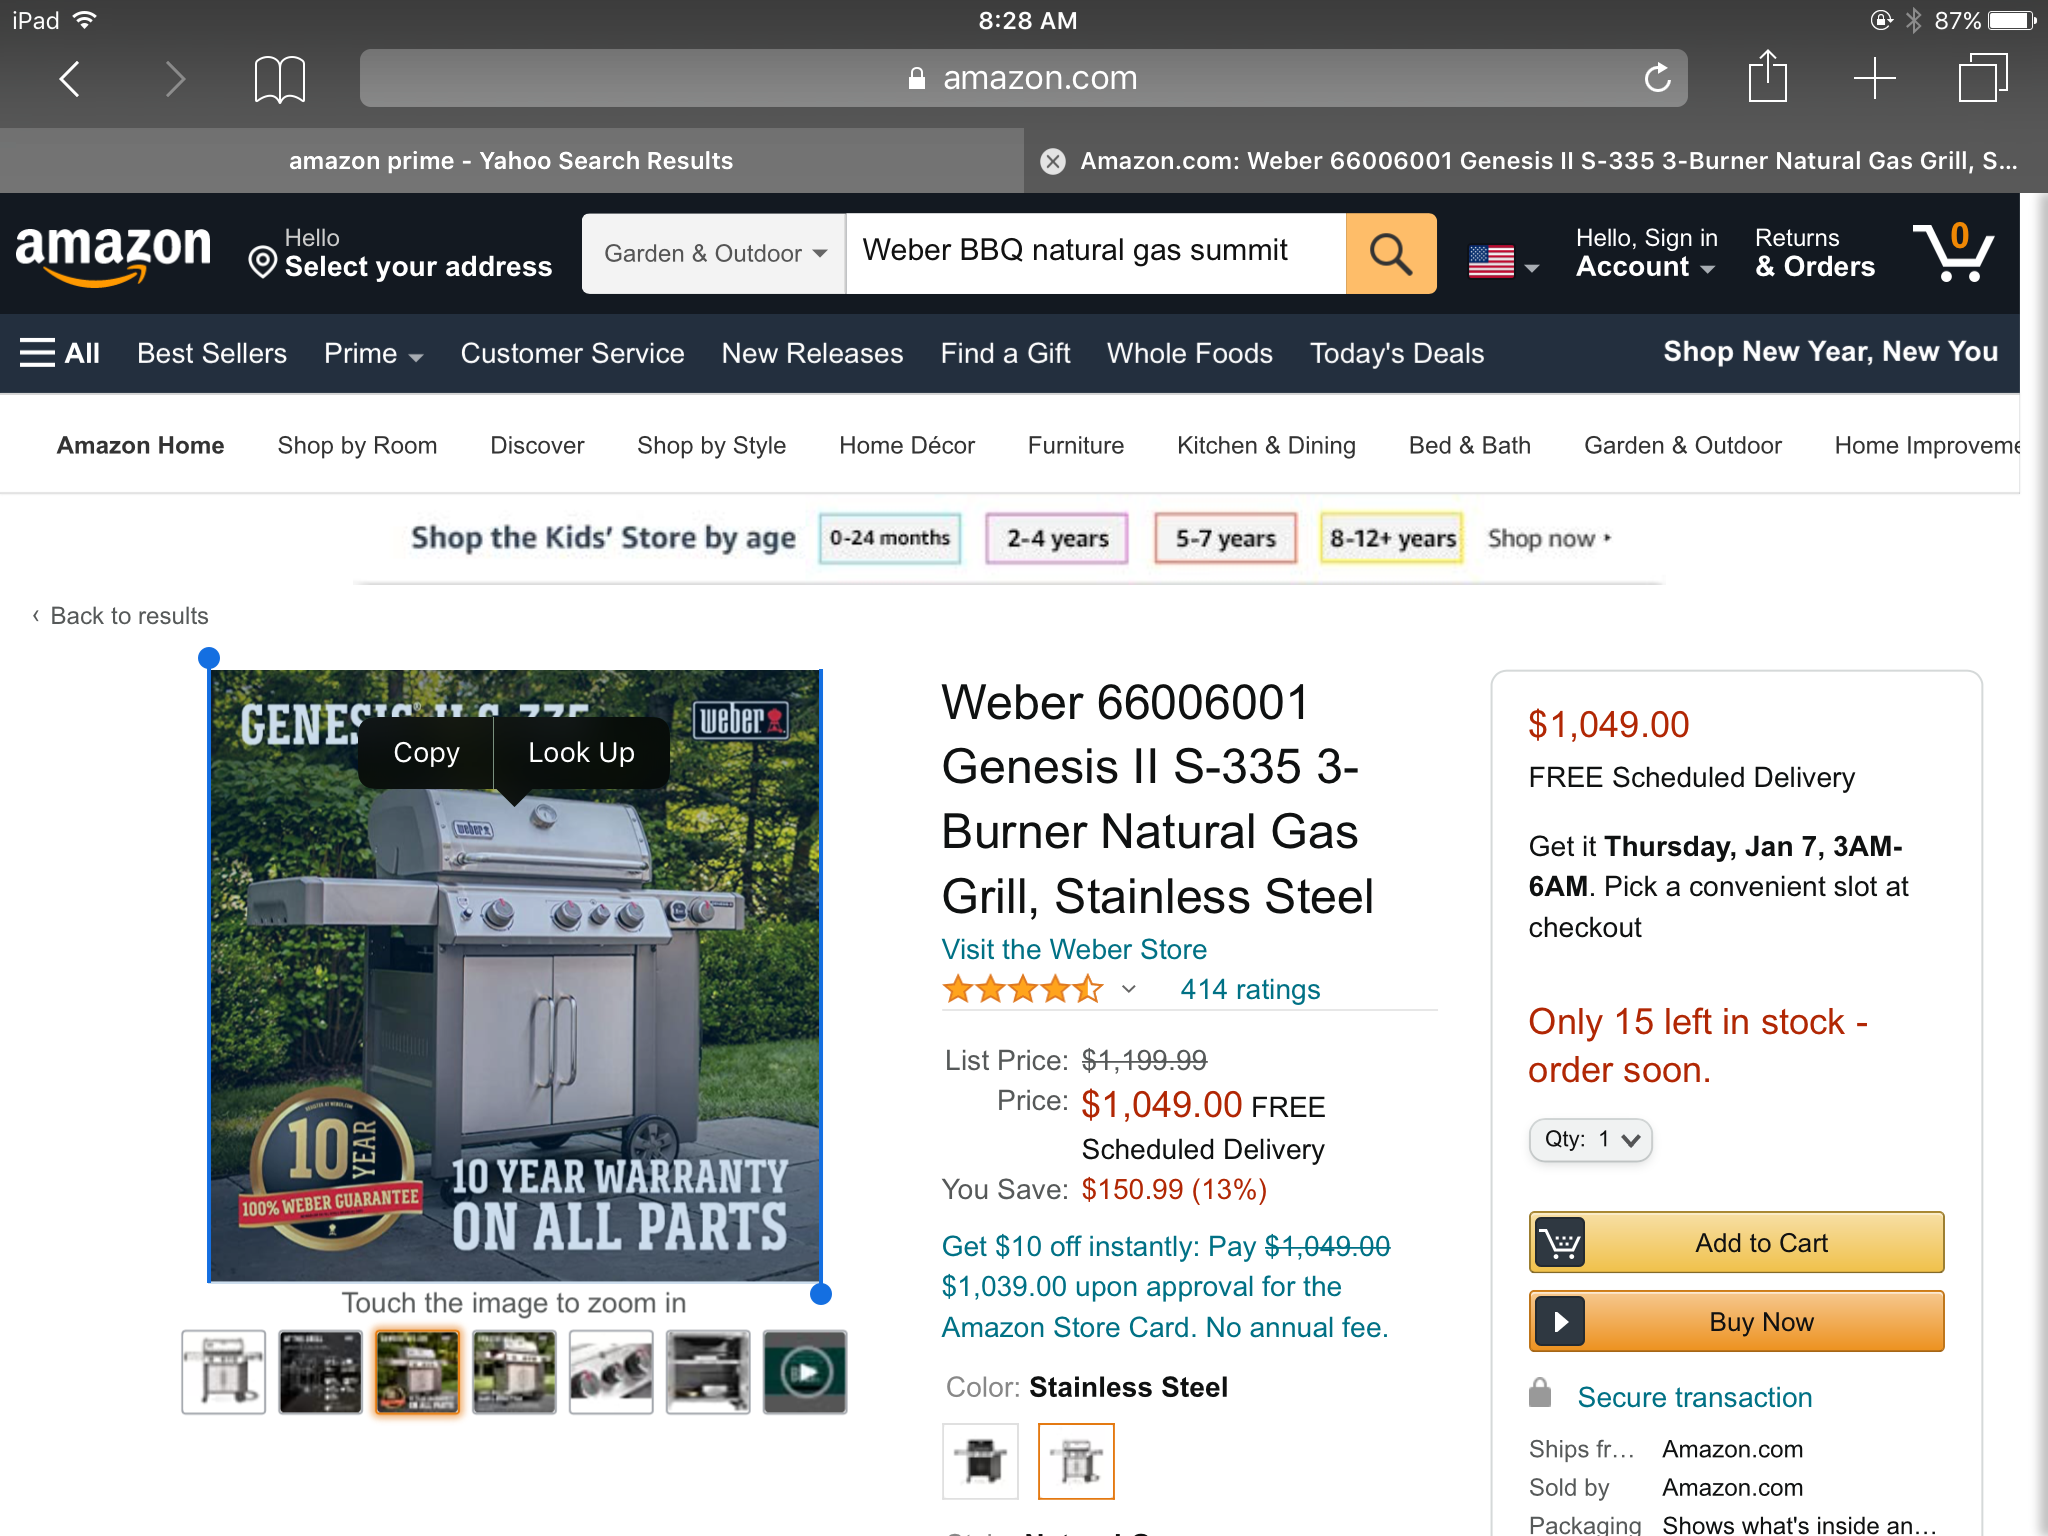Tap the Safari bookmarks book icon
Image resolution: width=2048 pixels, height=1536 pixels.
pos(279,79)
